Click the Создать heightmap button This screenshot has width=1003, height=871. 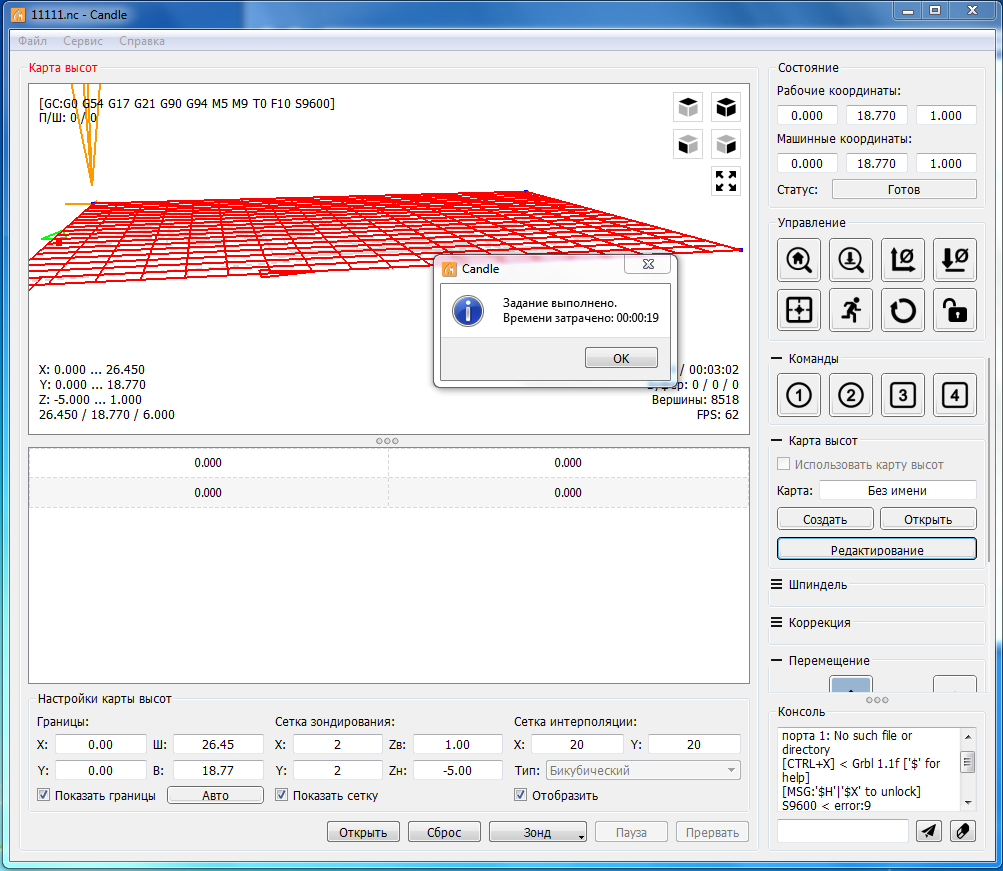tap(825, 519)
